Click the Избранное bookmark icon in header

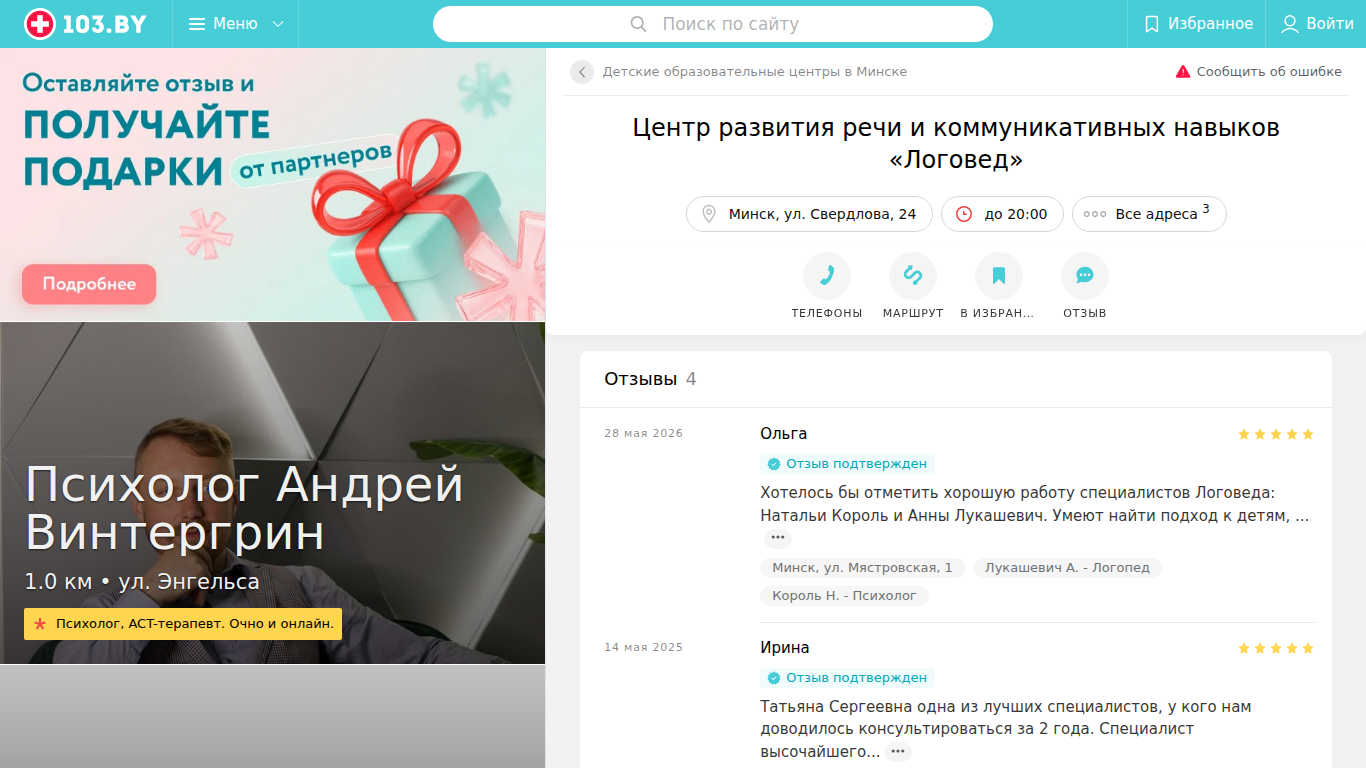click(1152, 24)
